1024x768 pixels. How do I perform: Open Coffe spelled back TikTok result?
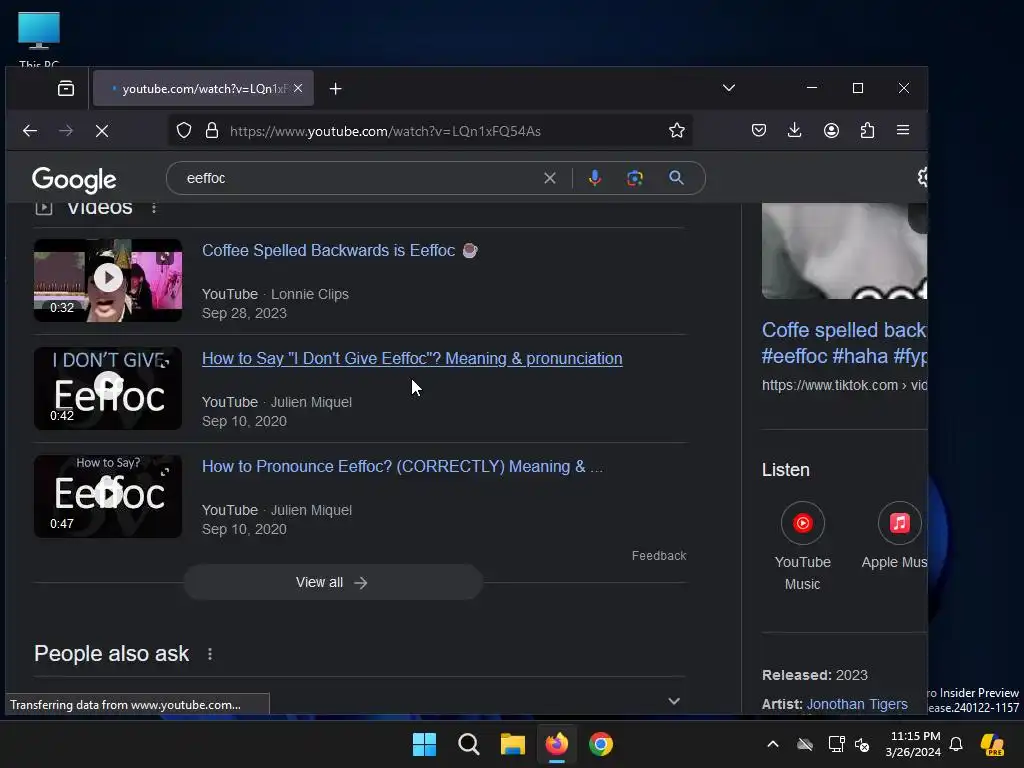[844, 343]
